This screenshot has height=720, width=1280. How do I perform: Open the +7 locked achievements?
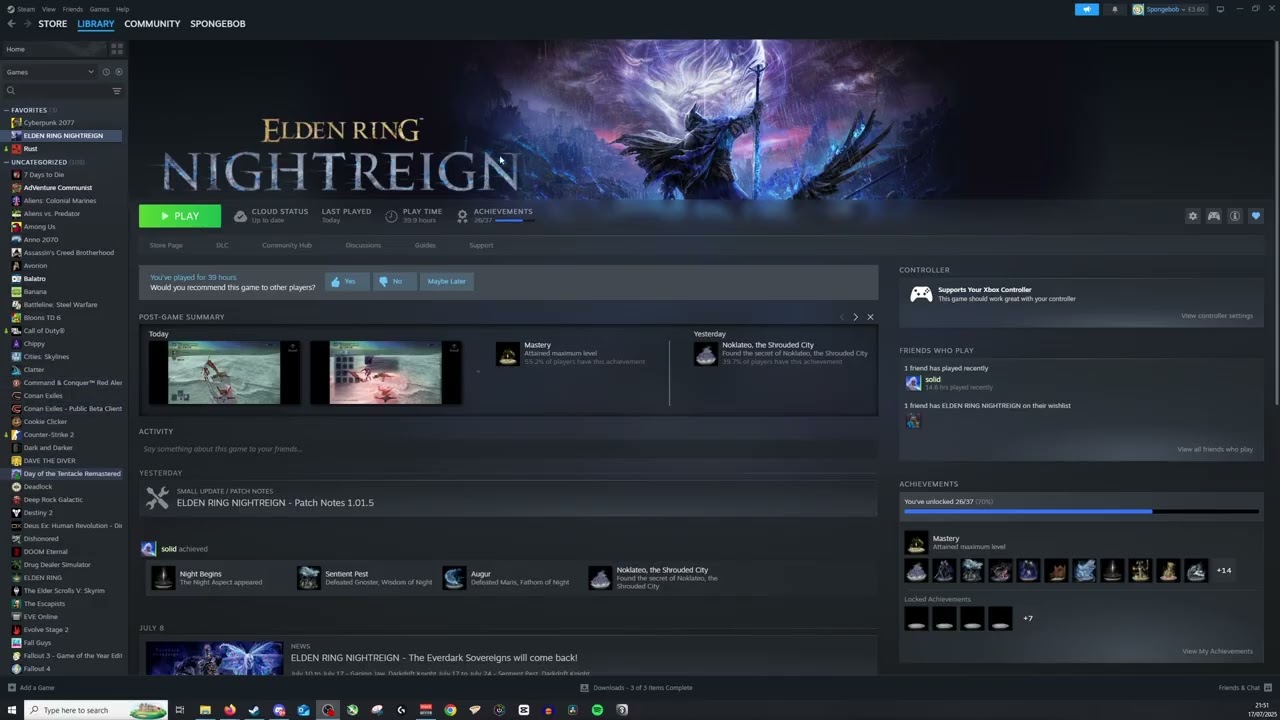1027,618
